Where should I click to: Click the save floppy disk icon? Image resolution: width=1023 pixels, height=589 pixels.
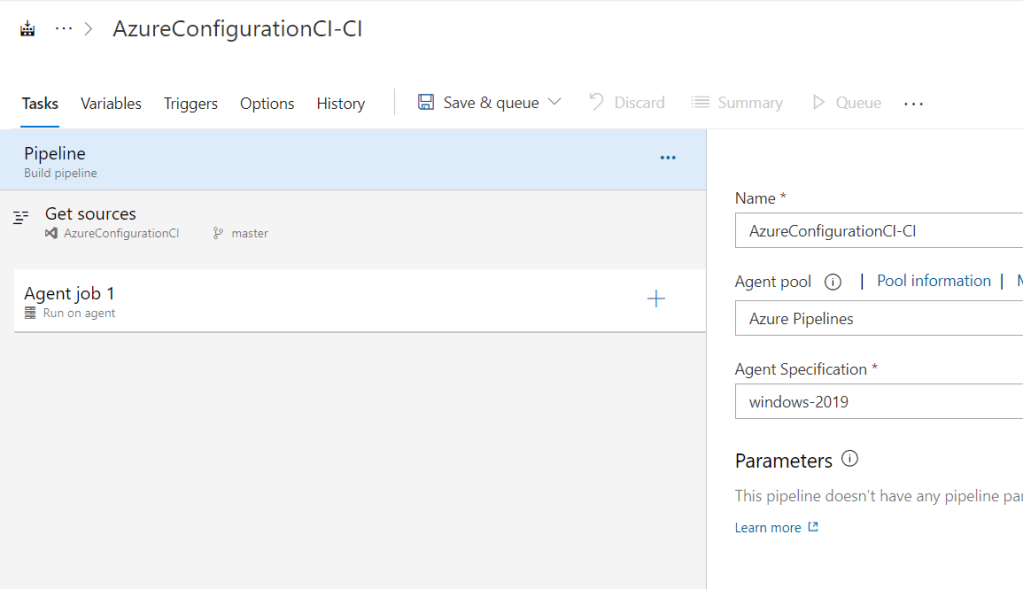pos(426,103)
